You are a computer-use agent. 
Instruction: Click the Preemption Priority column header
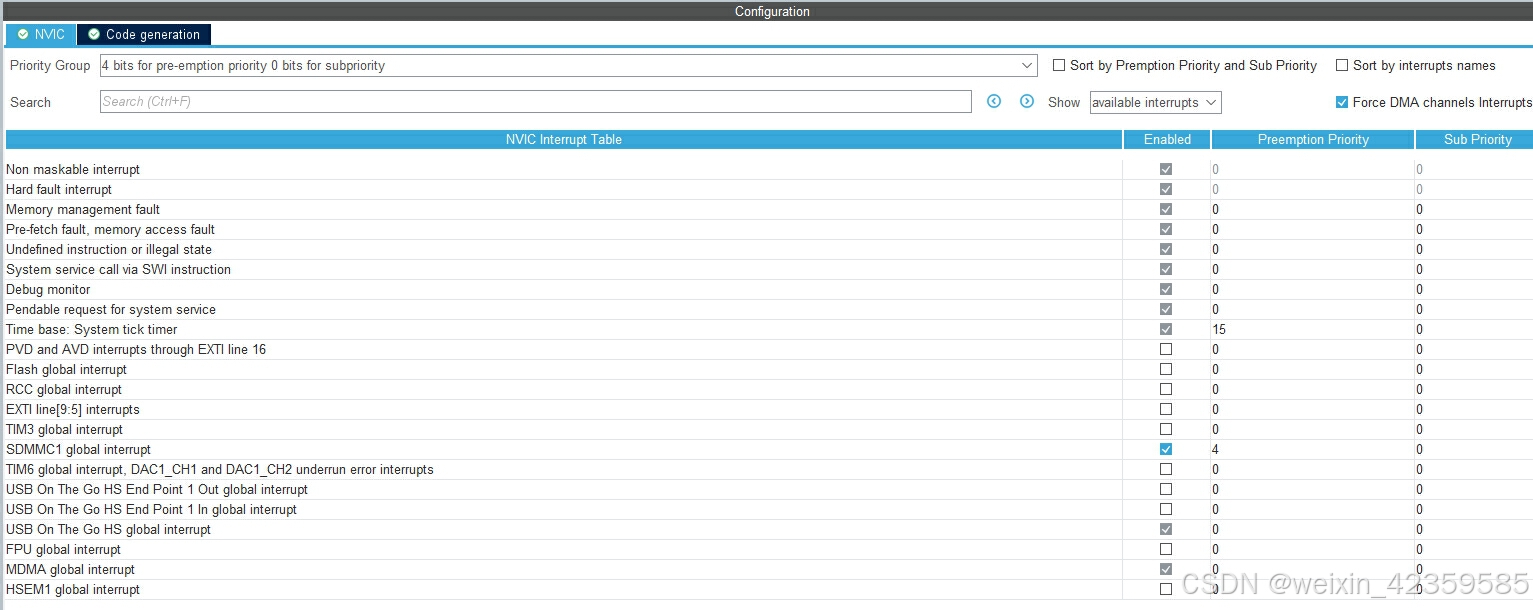[1313, 140]
